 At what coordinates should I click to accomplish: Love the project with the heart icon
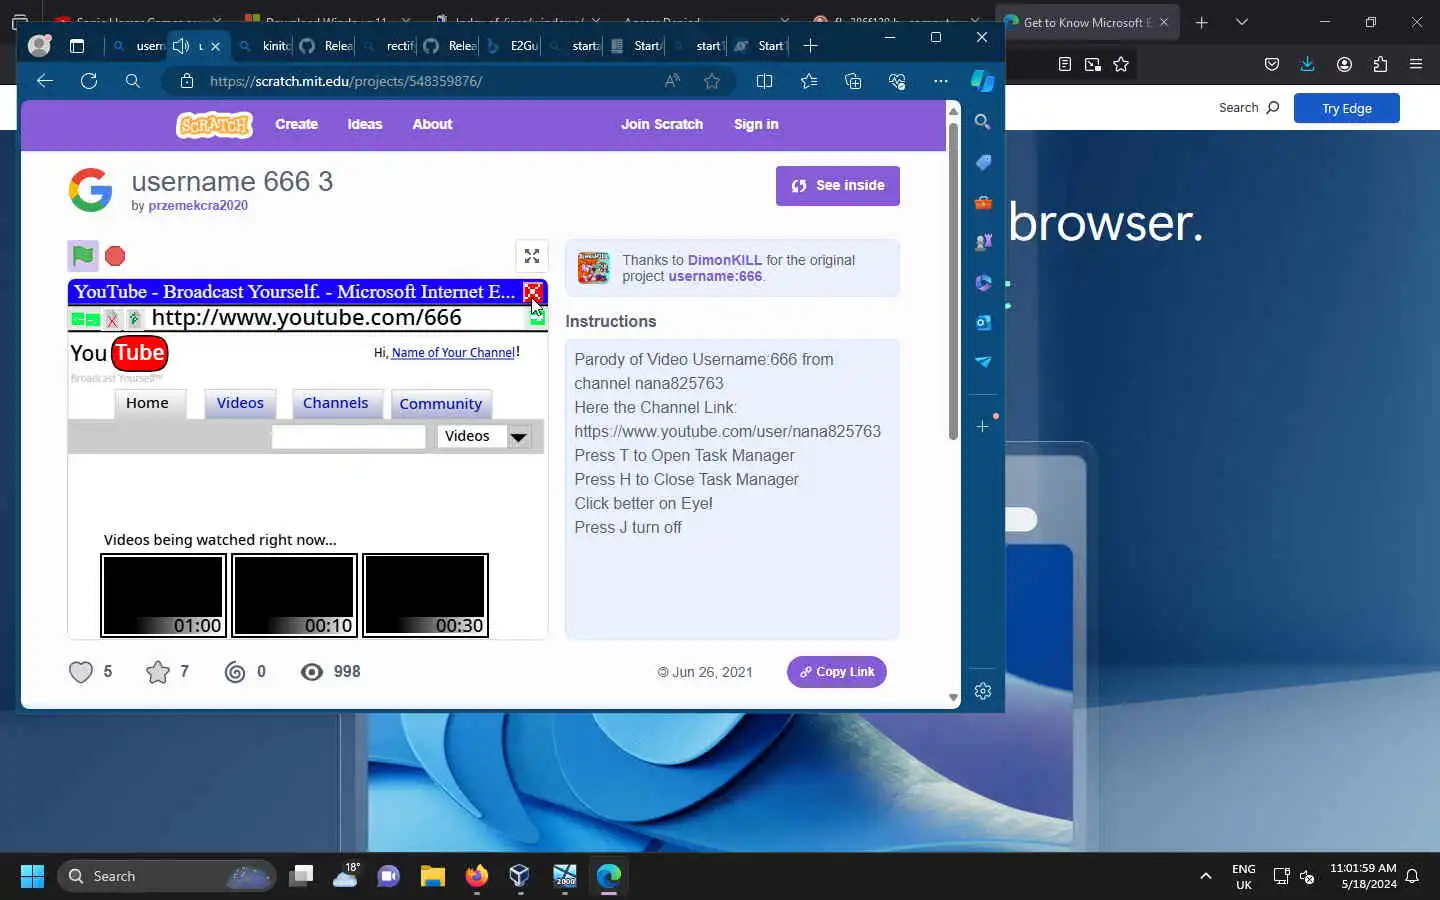click(81, 672)
